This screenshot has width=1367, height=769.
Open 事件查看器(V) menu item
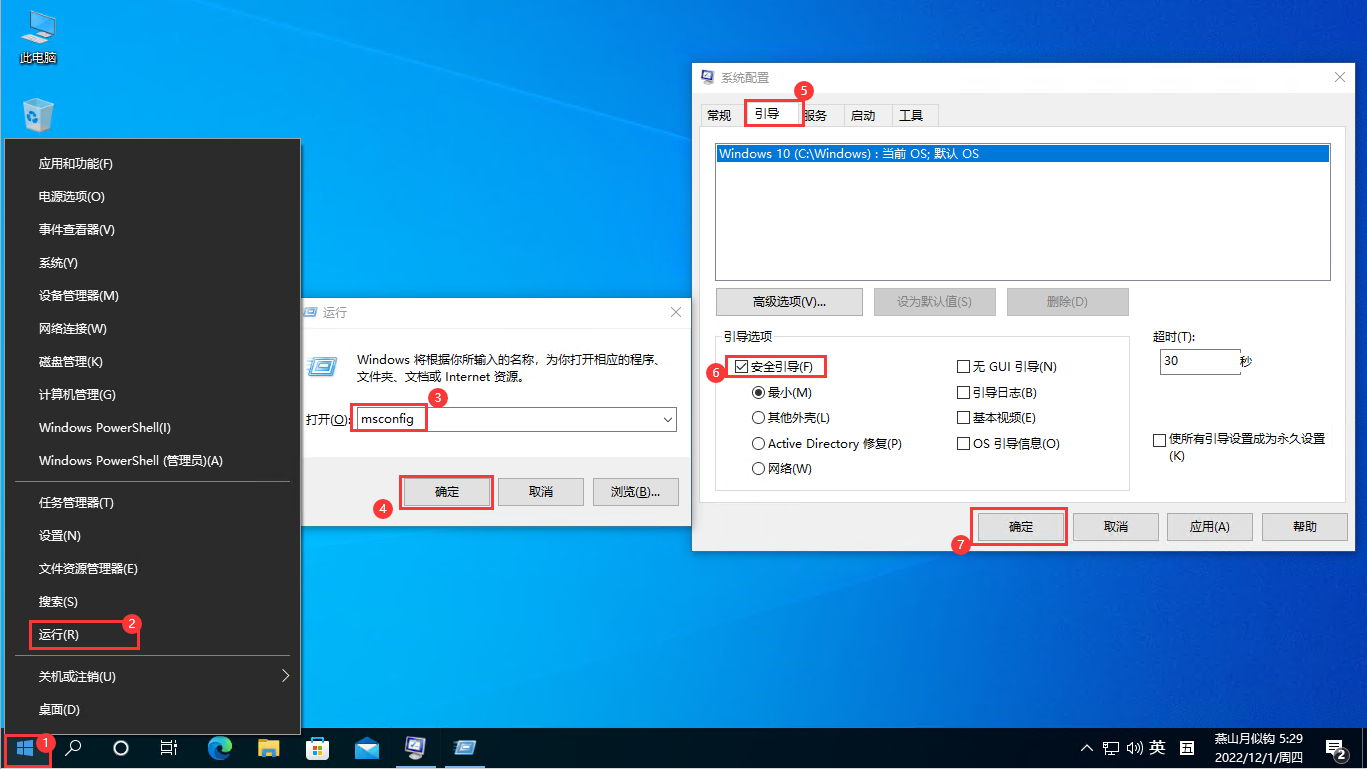point(152,230)
